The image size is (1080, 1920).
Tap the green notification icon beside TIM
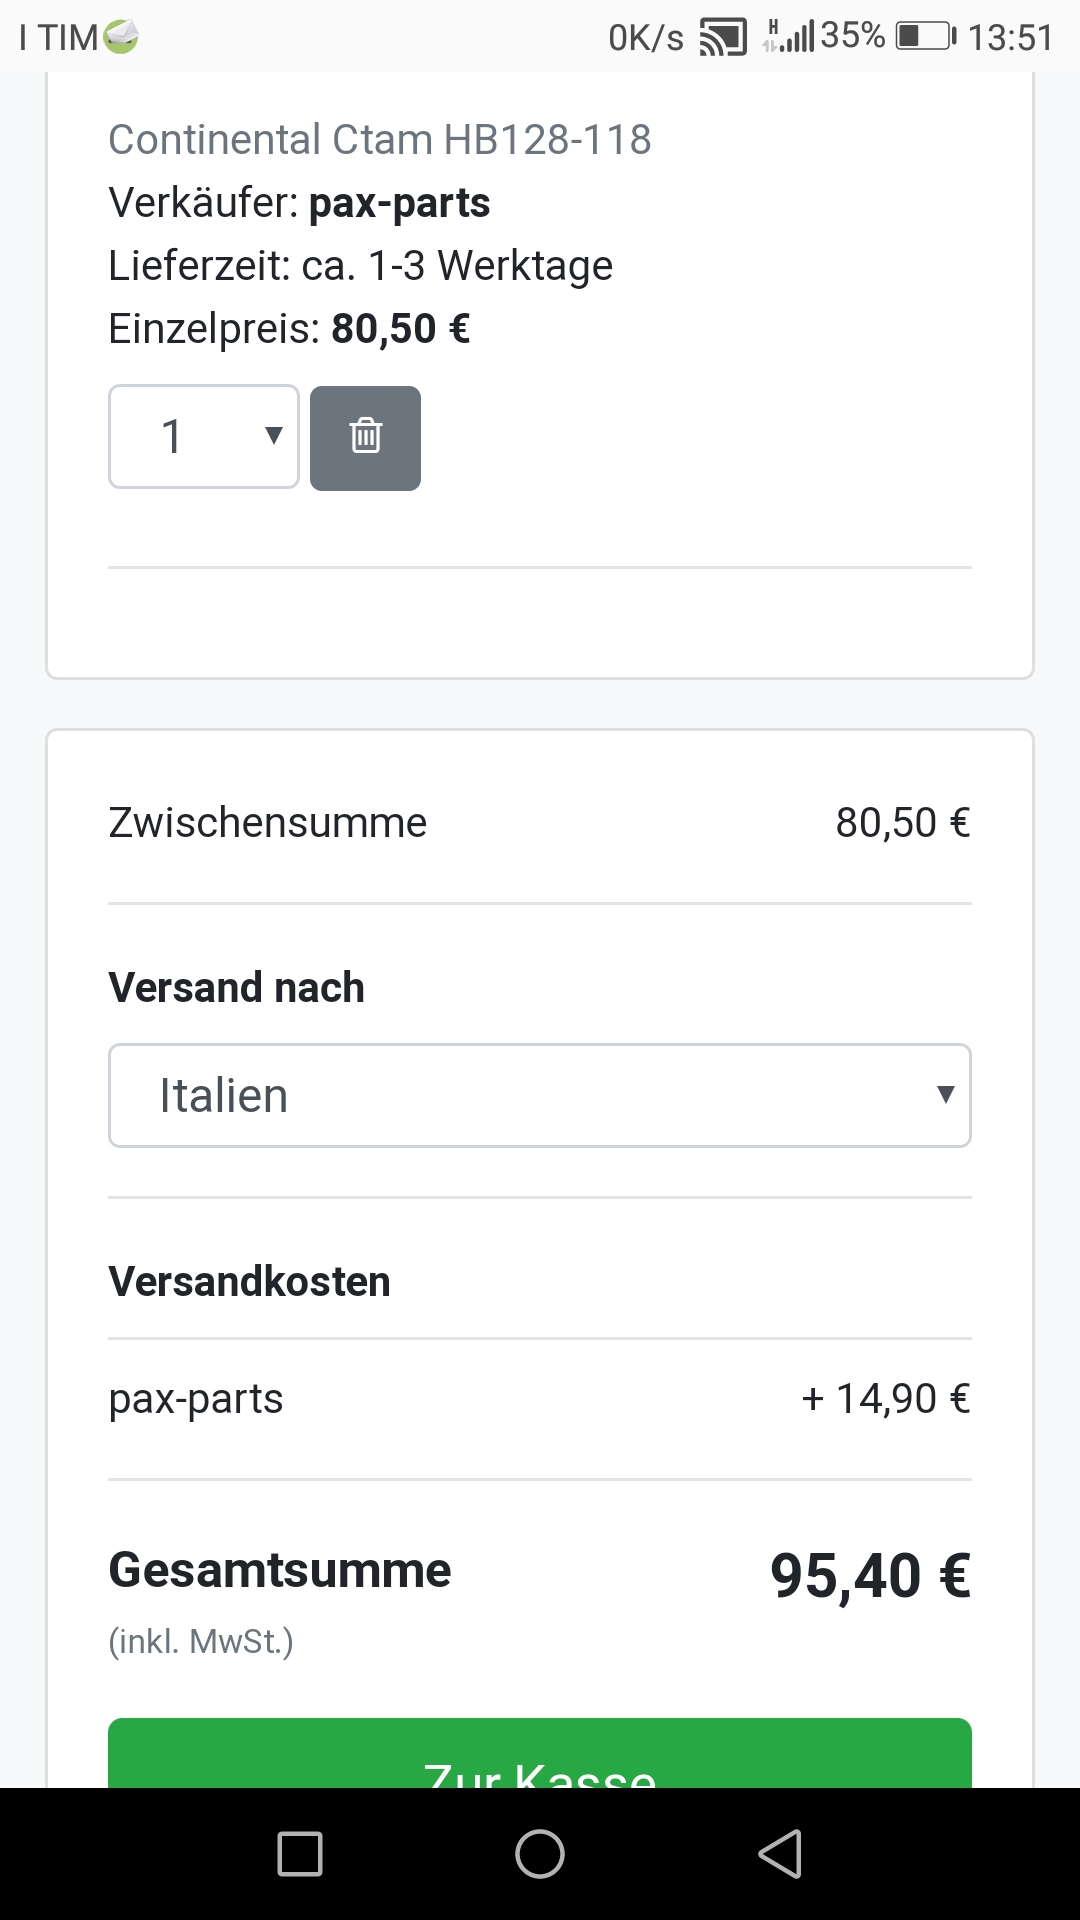(x=121, y=37)
